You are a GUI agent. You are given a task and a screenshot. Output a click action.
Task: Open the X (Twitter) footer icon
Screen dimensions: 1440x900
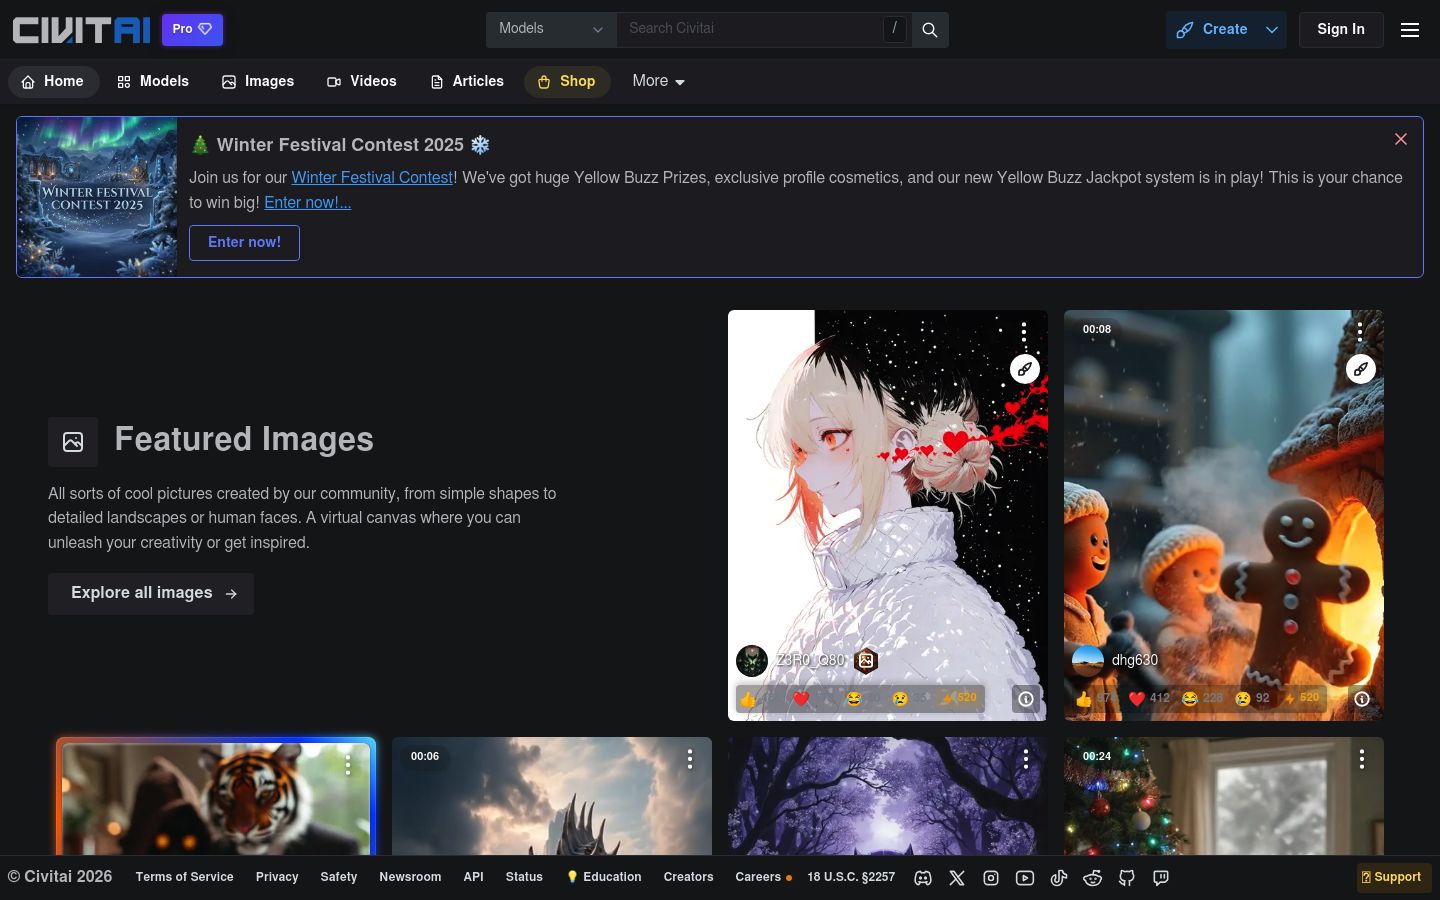click(957, 878)
